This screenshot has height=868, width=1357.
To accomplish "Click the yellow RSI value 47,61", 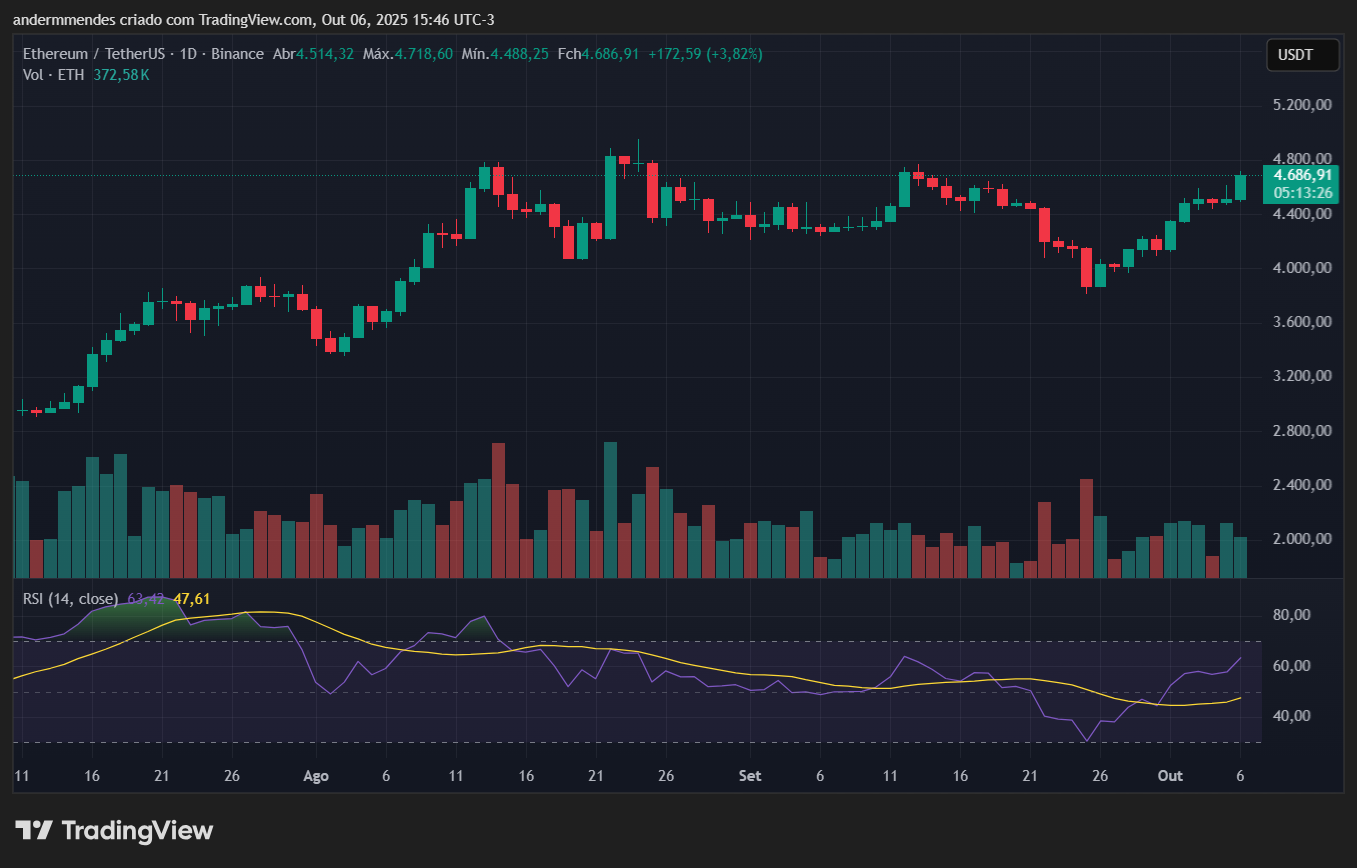I will click(x=192, y=599).
